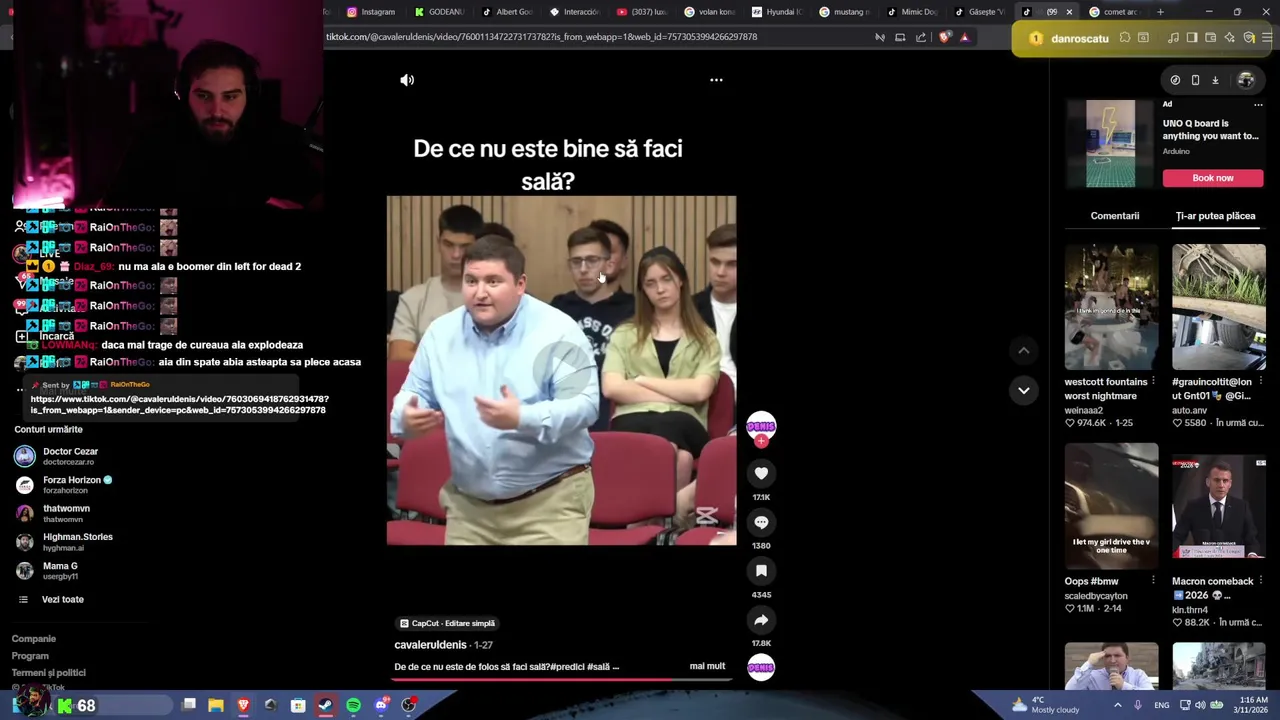Viewport: 1280px width, 720px height.
Task: Like the video with the heart icon
Action: click(761, 473)
